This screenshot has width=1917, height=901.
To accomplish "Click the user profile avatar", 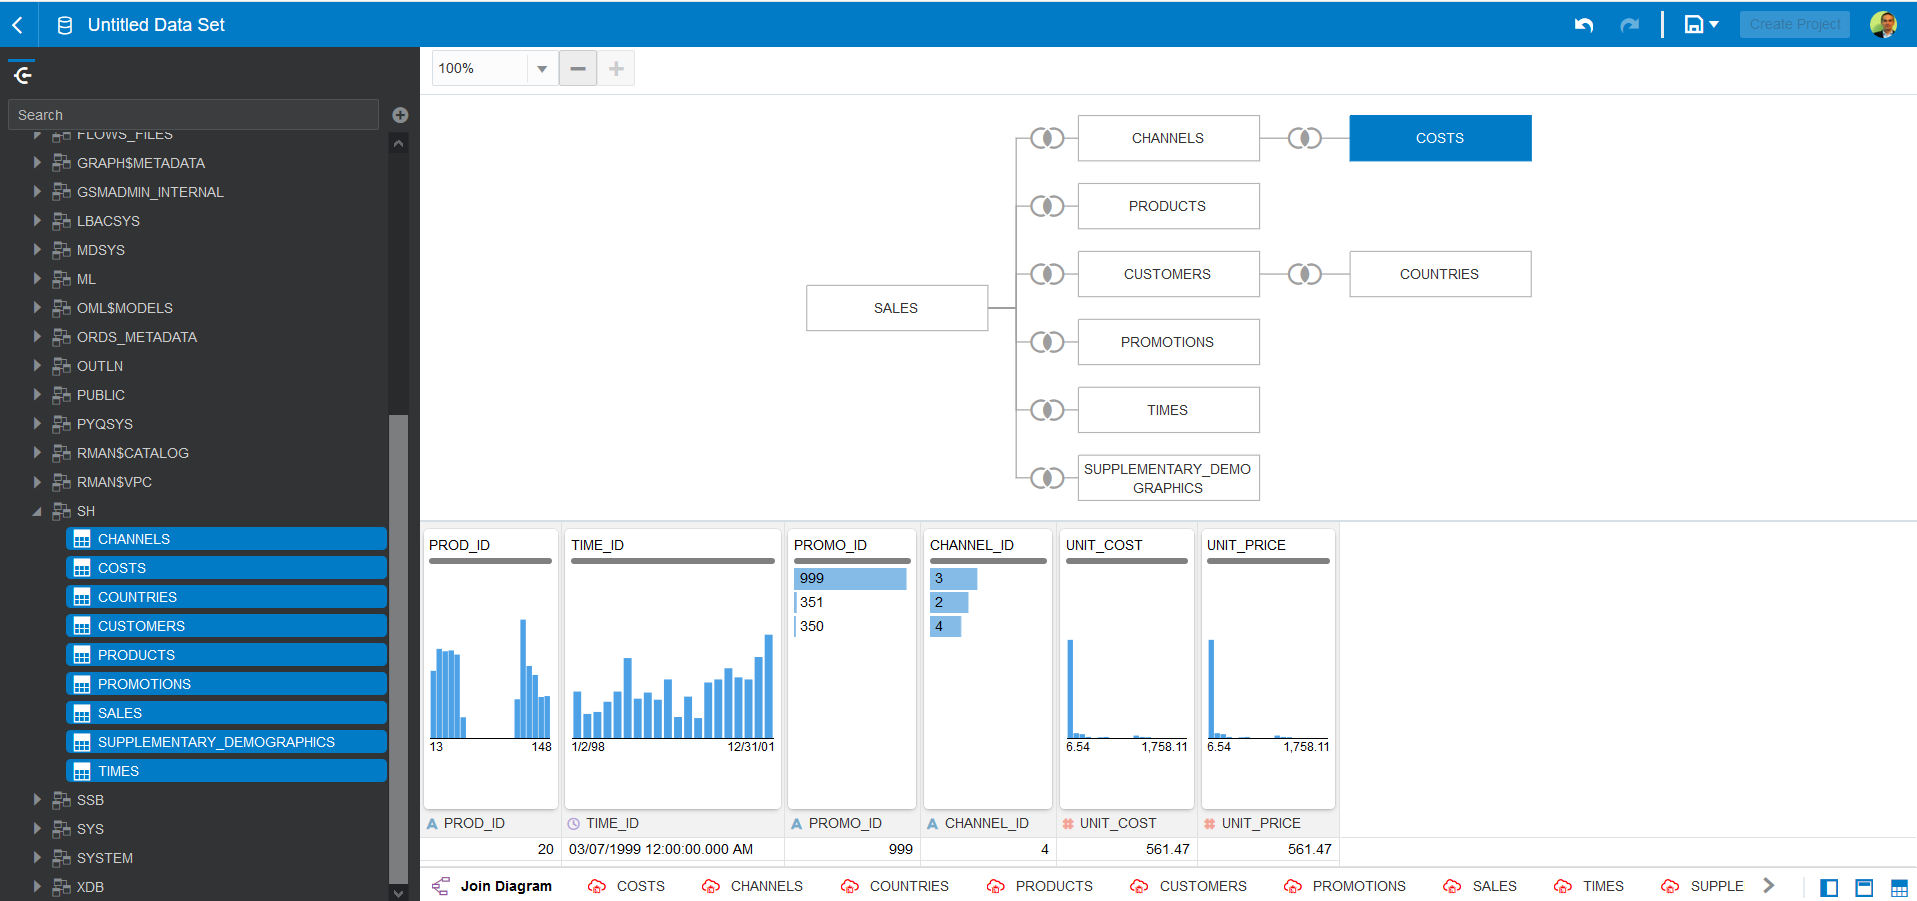I will [1884, 24].
